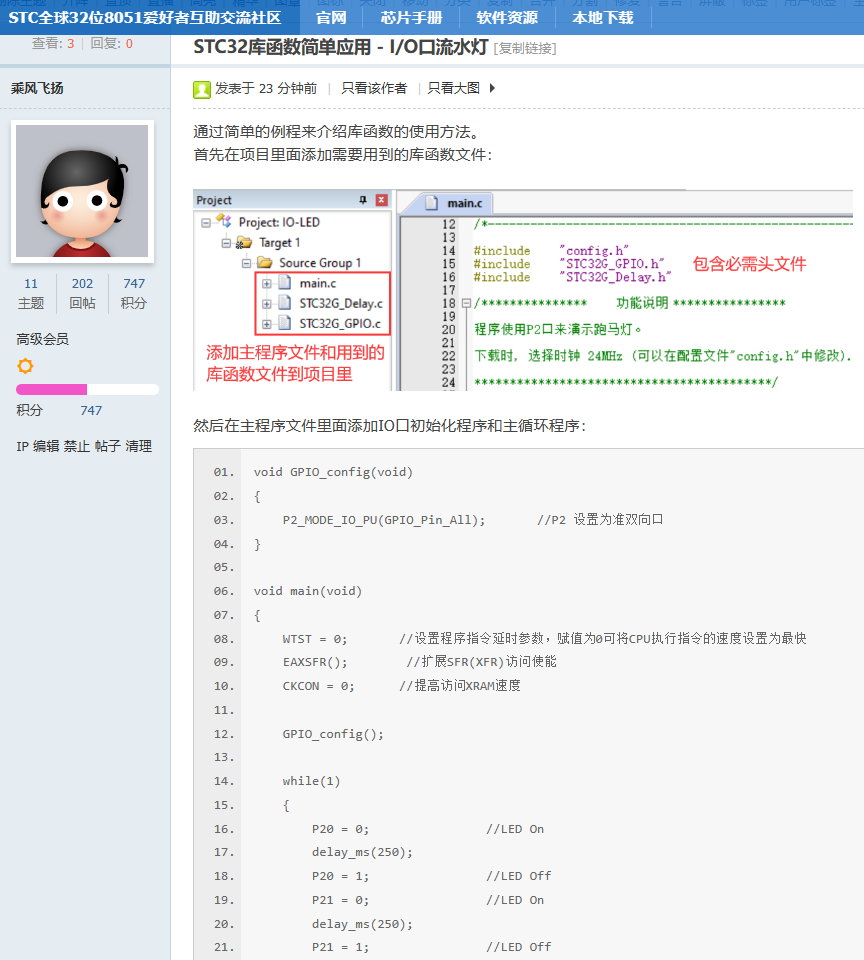Click the red close X in the Project panel

coord(381,200)
